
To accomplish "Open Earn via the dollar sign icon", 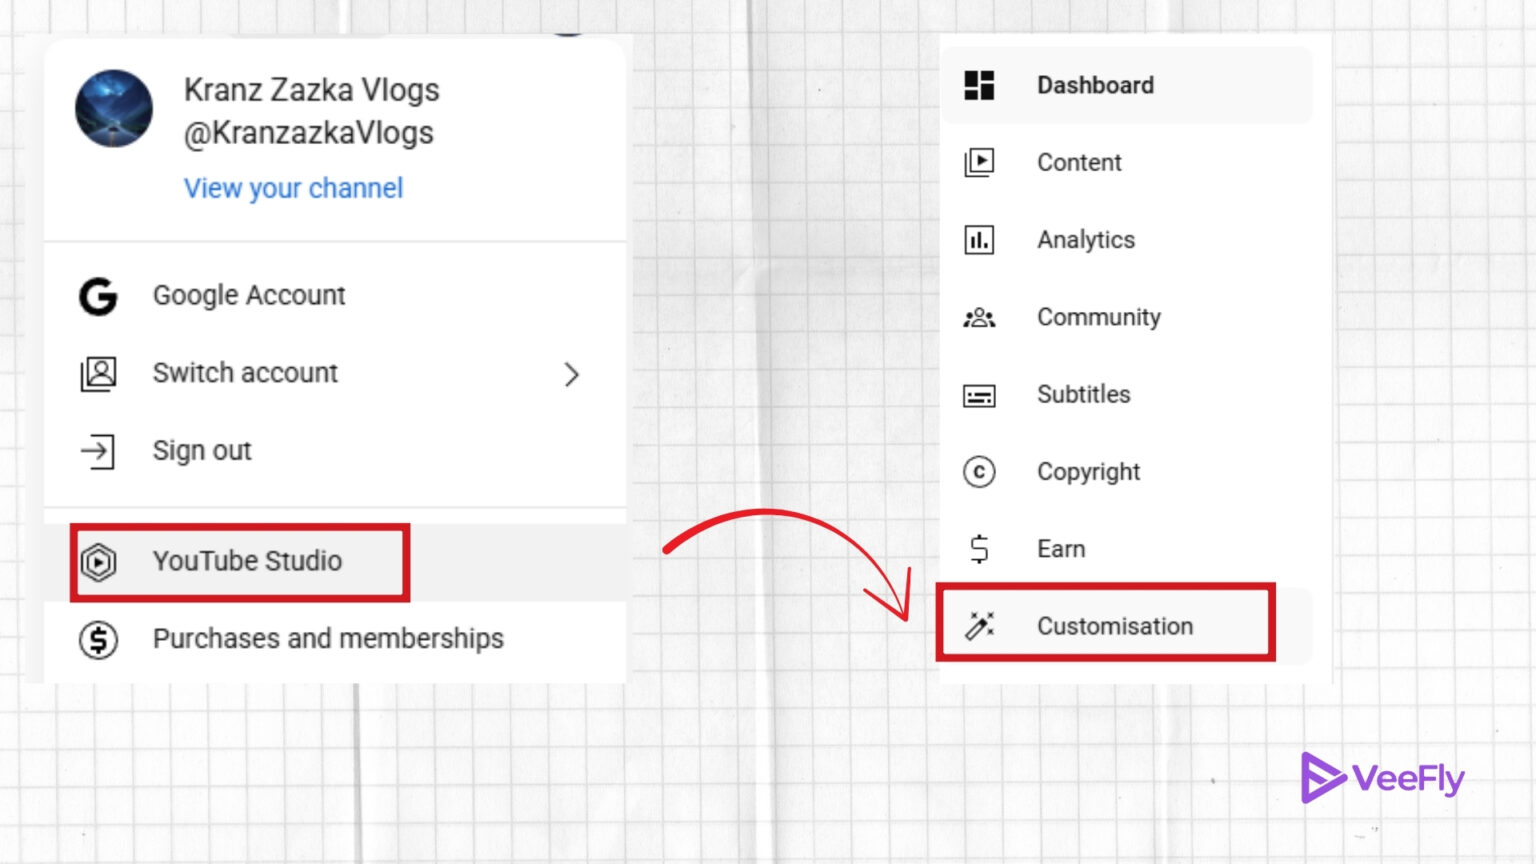I will point(978,548).
